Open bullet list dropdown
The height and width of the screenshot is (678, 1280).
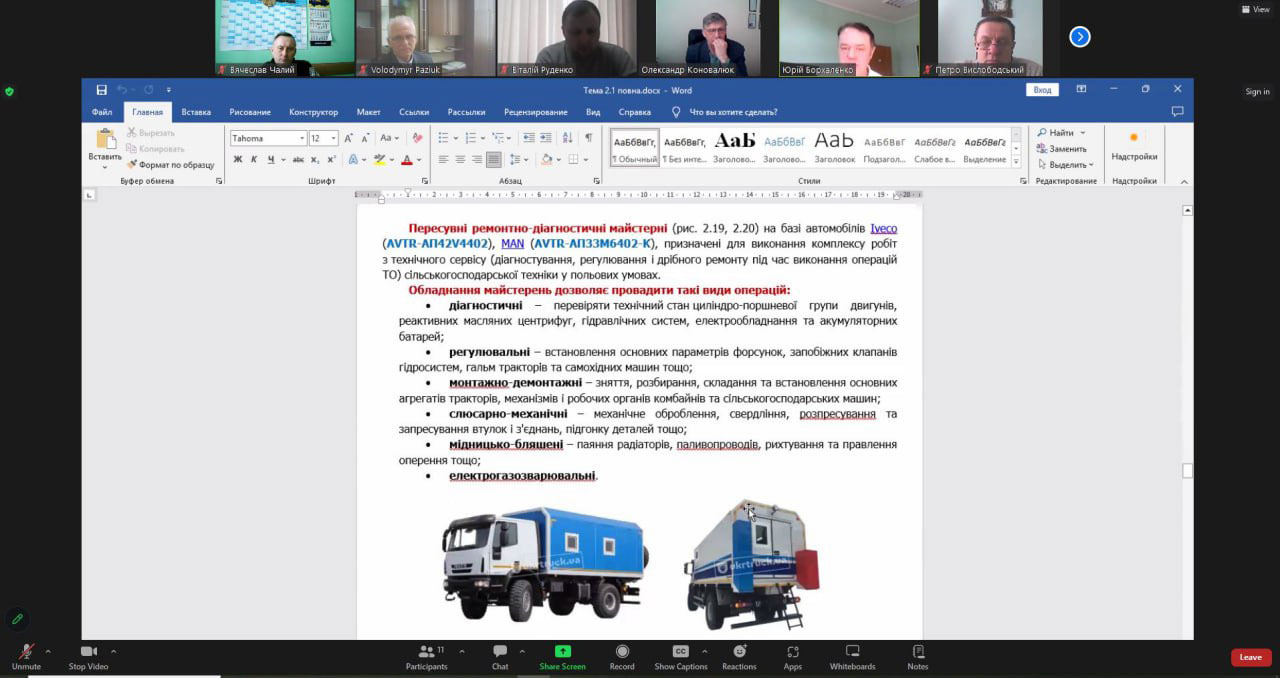click(456, 138)
